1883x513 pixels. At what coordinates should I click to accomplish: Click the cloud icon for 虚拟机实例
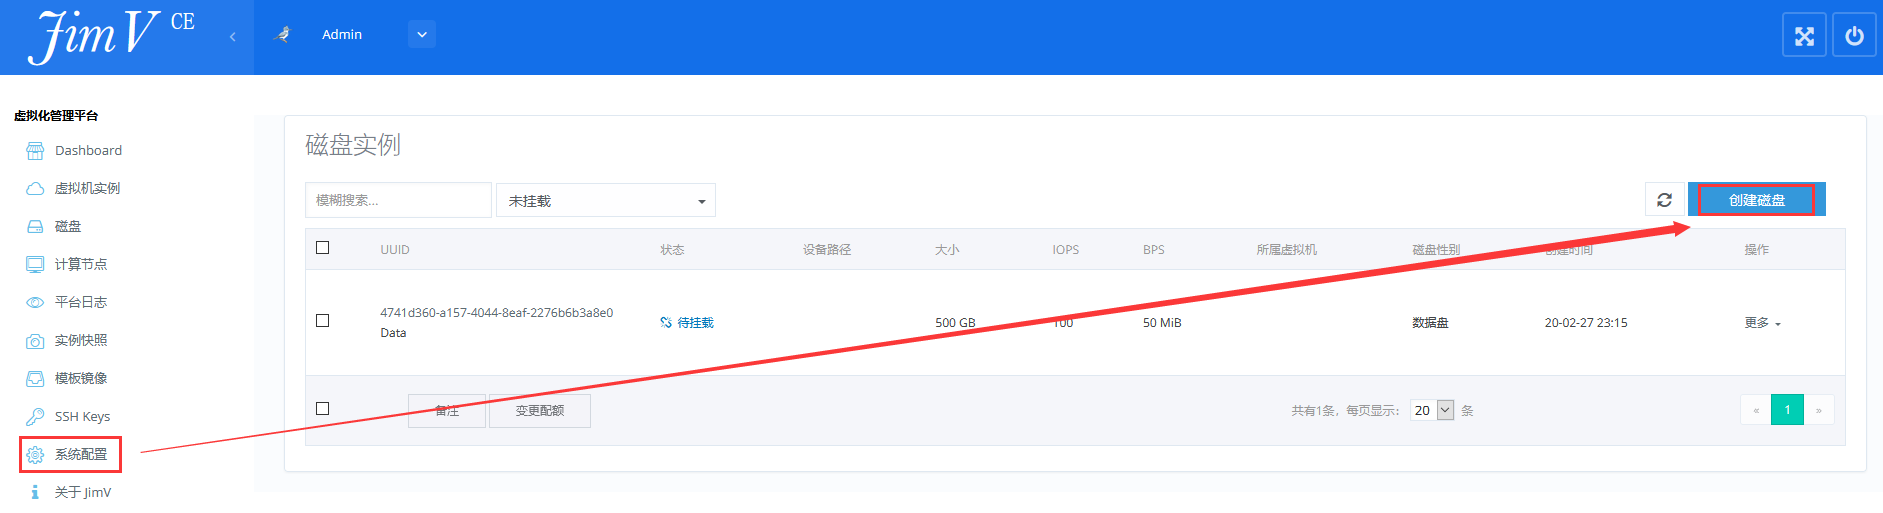[35, 189]
